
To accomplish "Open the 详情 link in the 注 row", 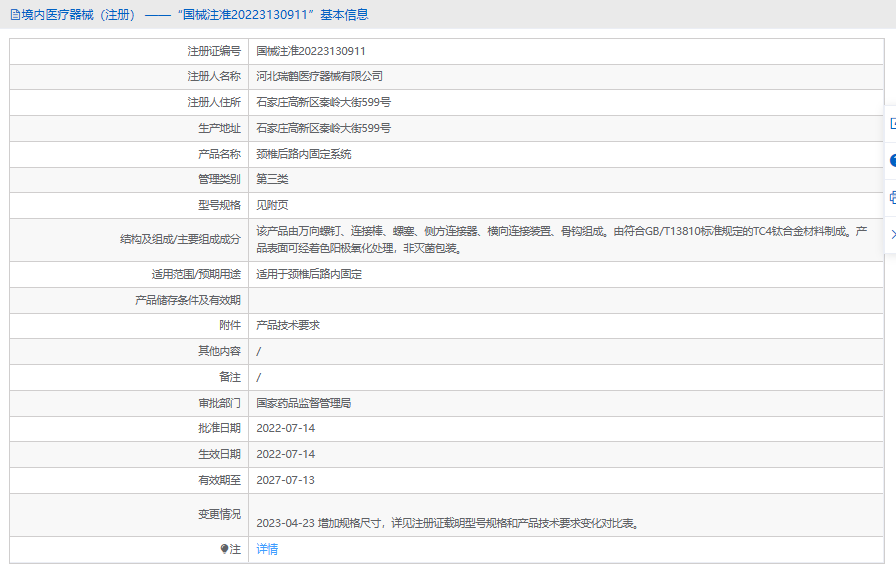I will [x=267, y=549].
